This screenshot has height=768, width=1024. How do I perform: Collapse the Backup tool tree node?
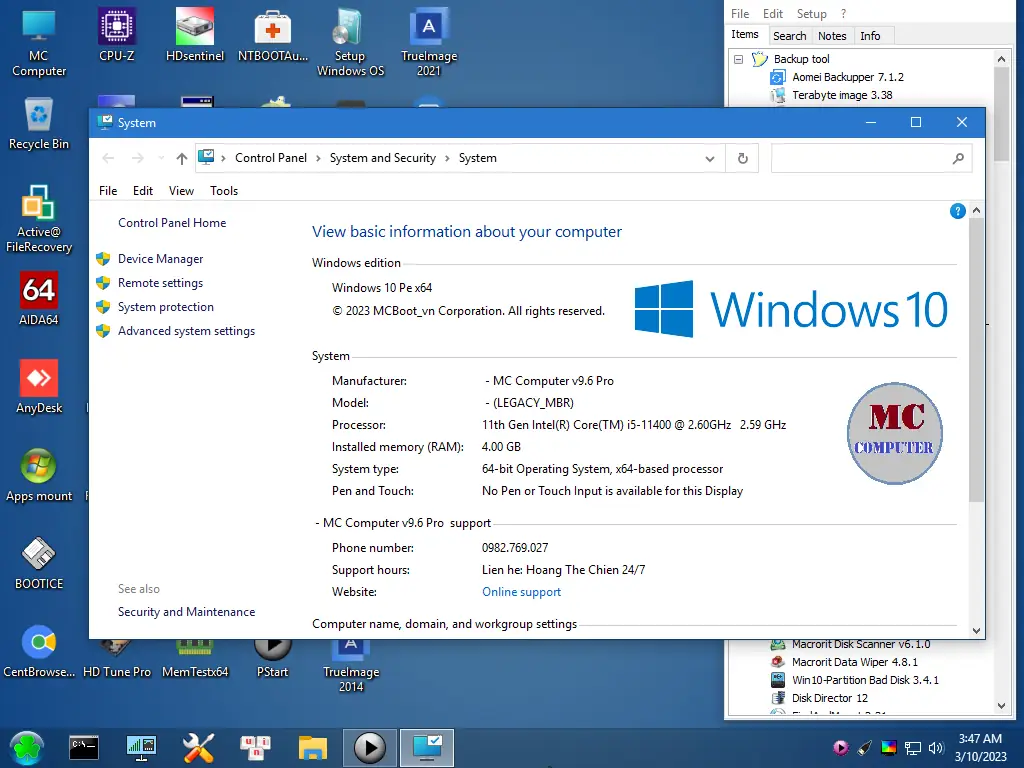click(739, 59)
